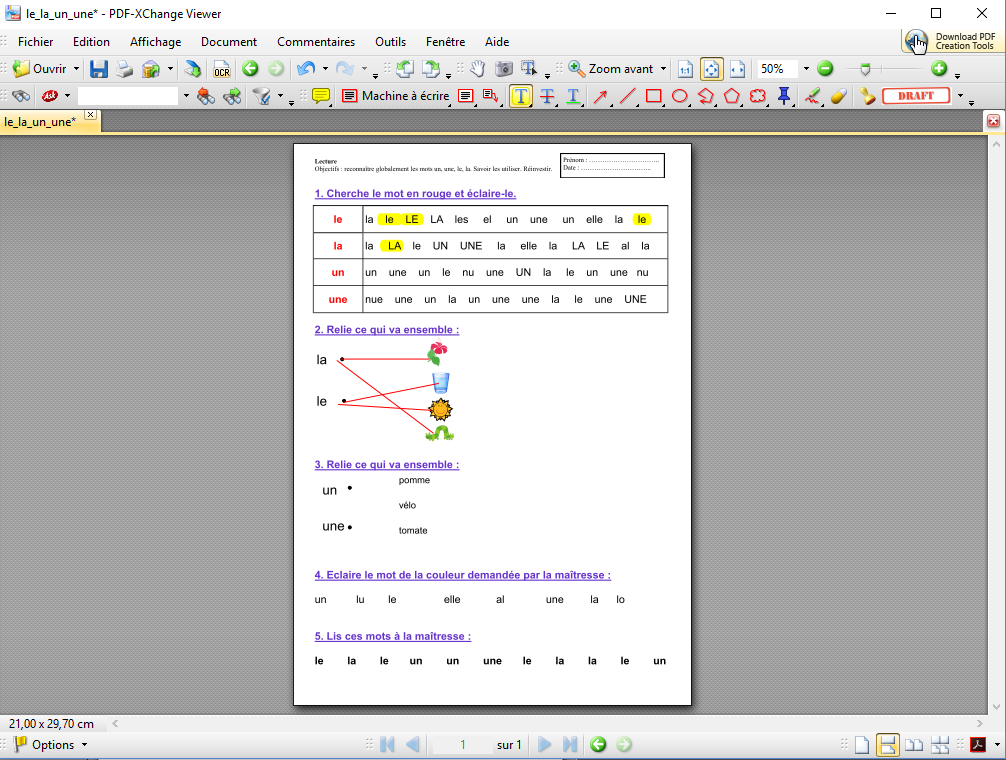This screenshot has height=760, width=1006.
Task: Run OCR on the document
Action: (x=221, y=69)
